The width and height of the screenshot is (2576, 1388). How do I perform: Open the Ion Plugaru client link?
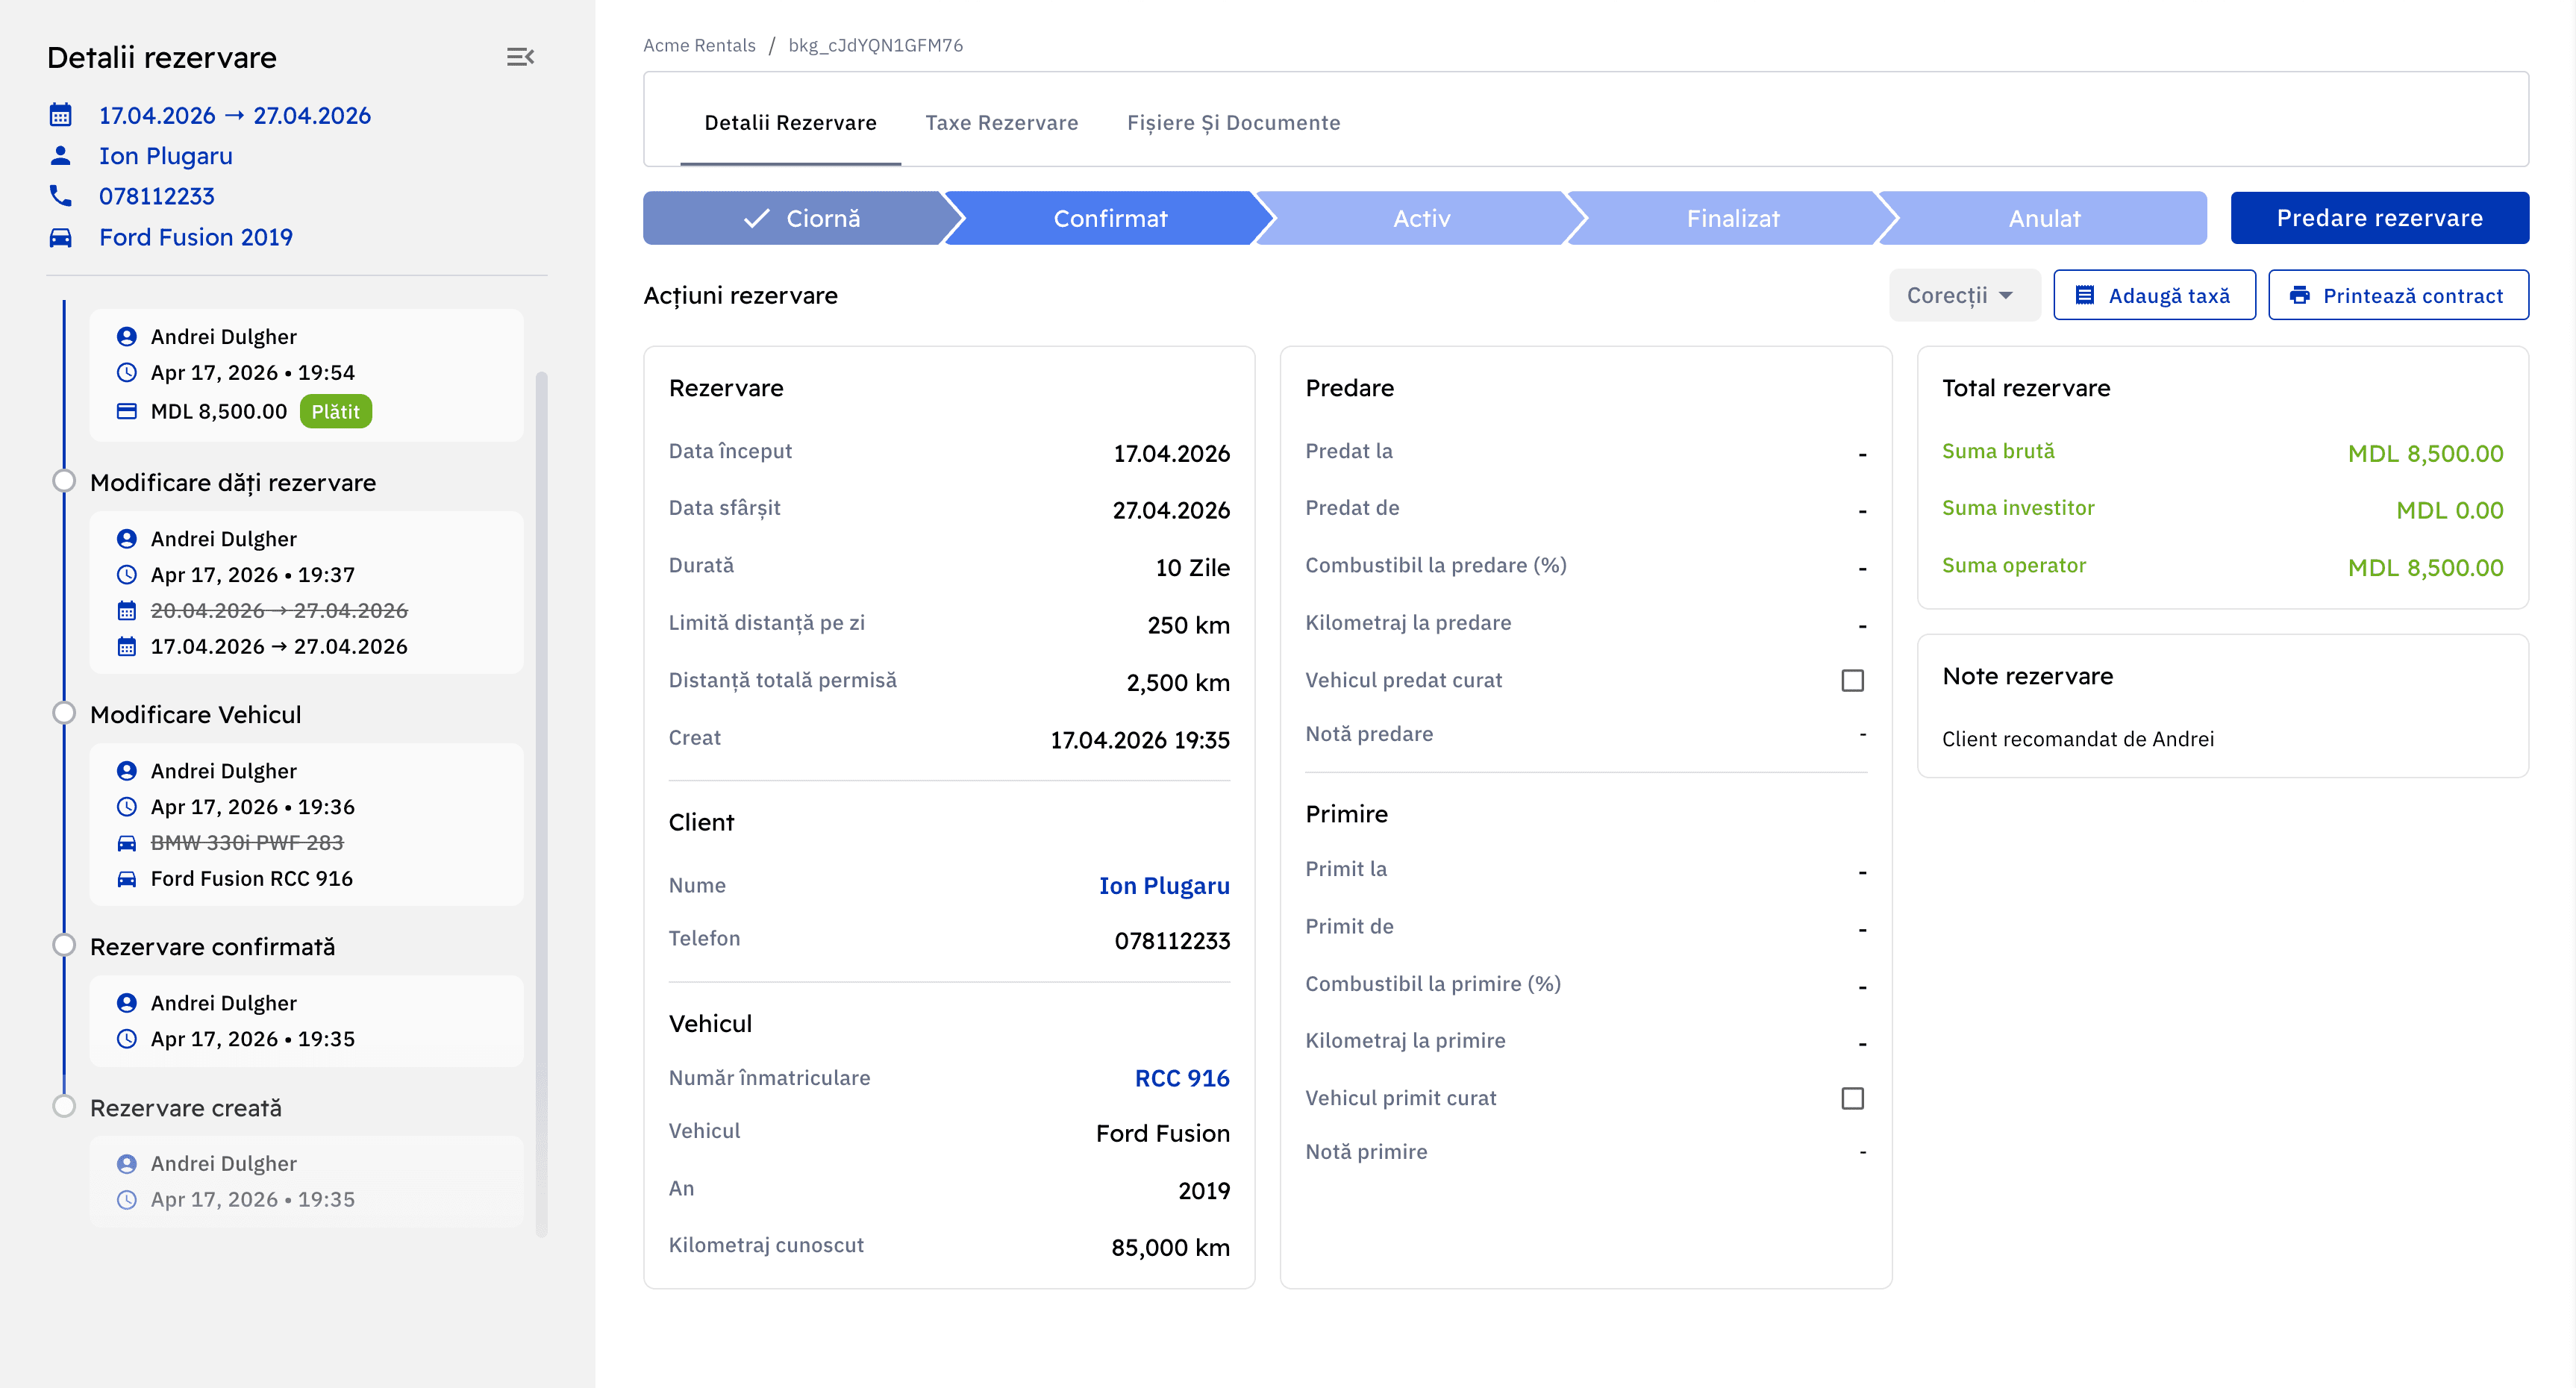1163,886
